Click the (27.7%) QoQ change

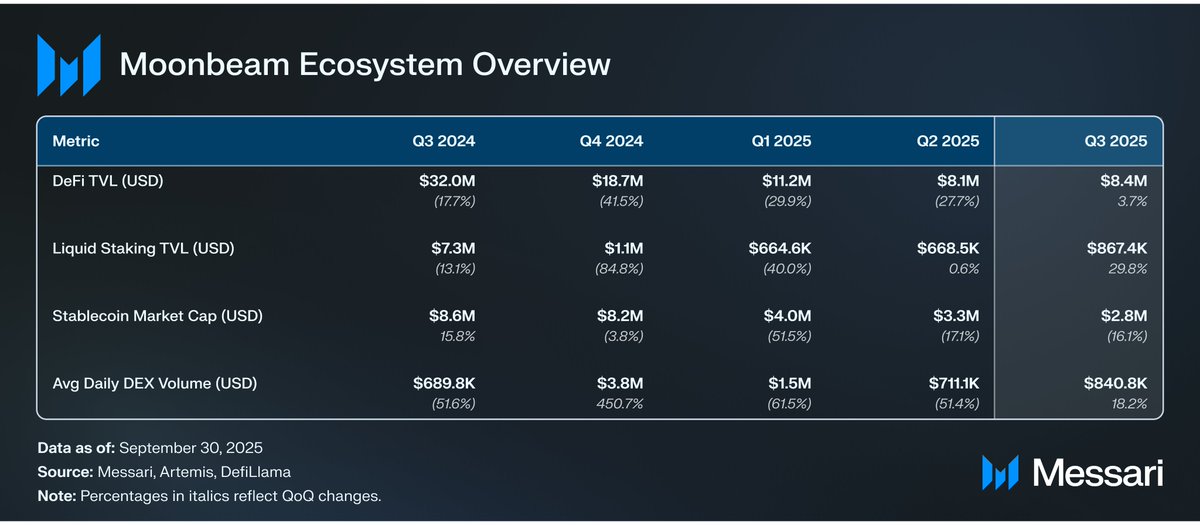click(x=955, y=202)
